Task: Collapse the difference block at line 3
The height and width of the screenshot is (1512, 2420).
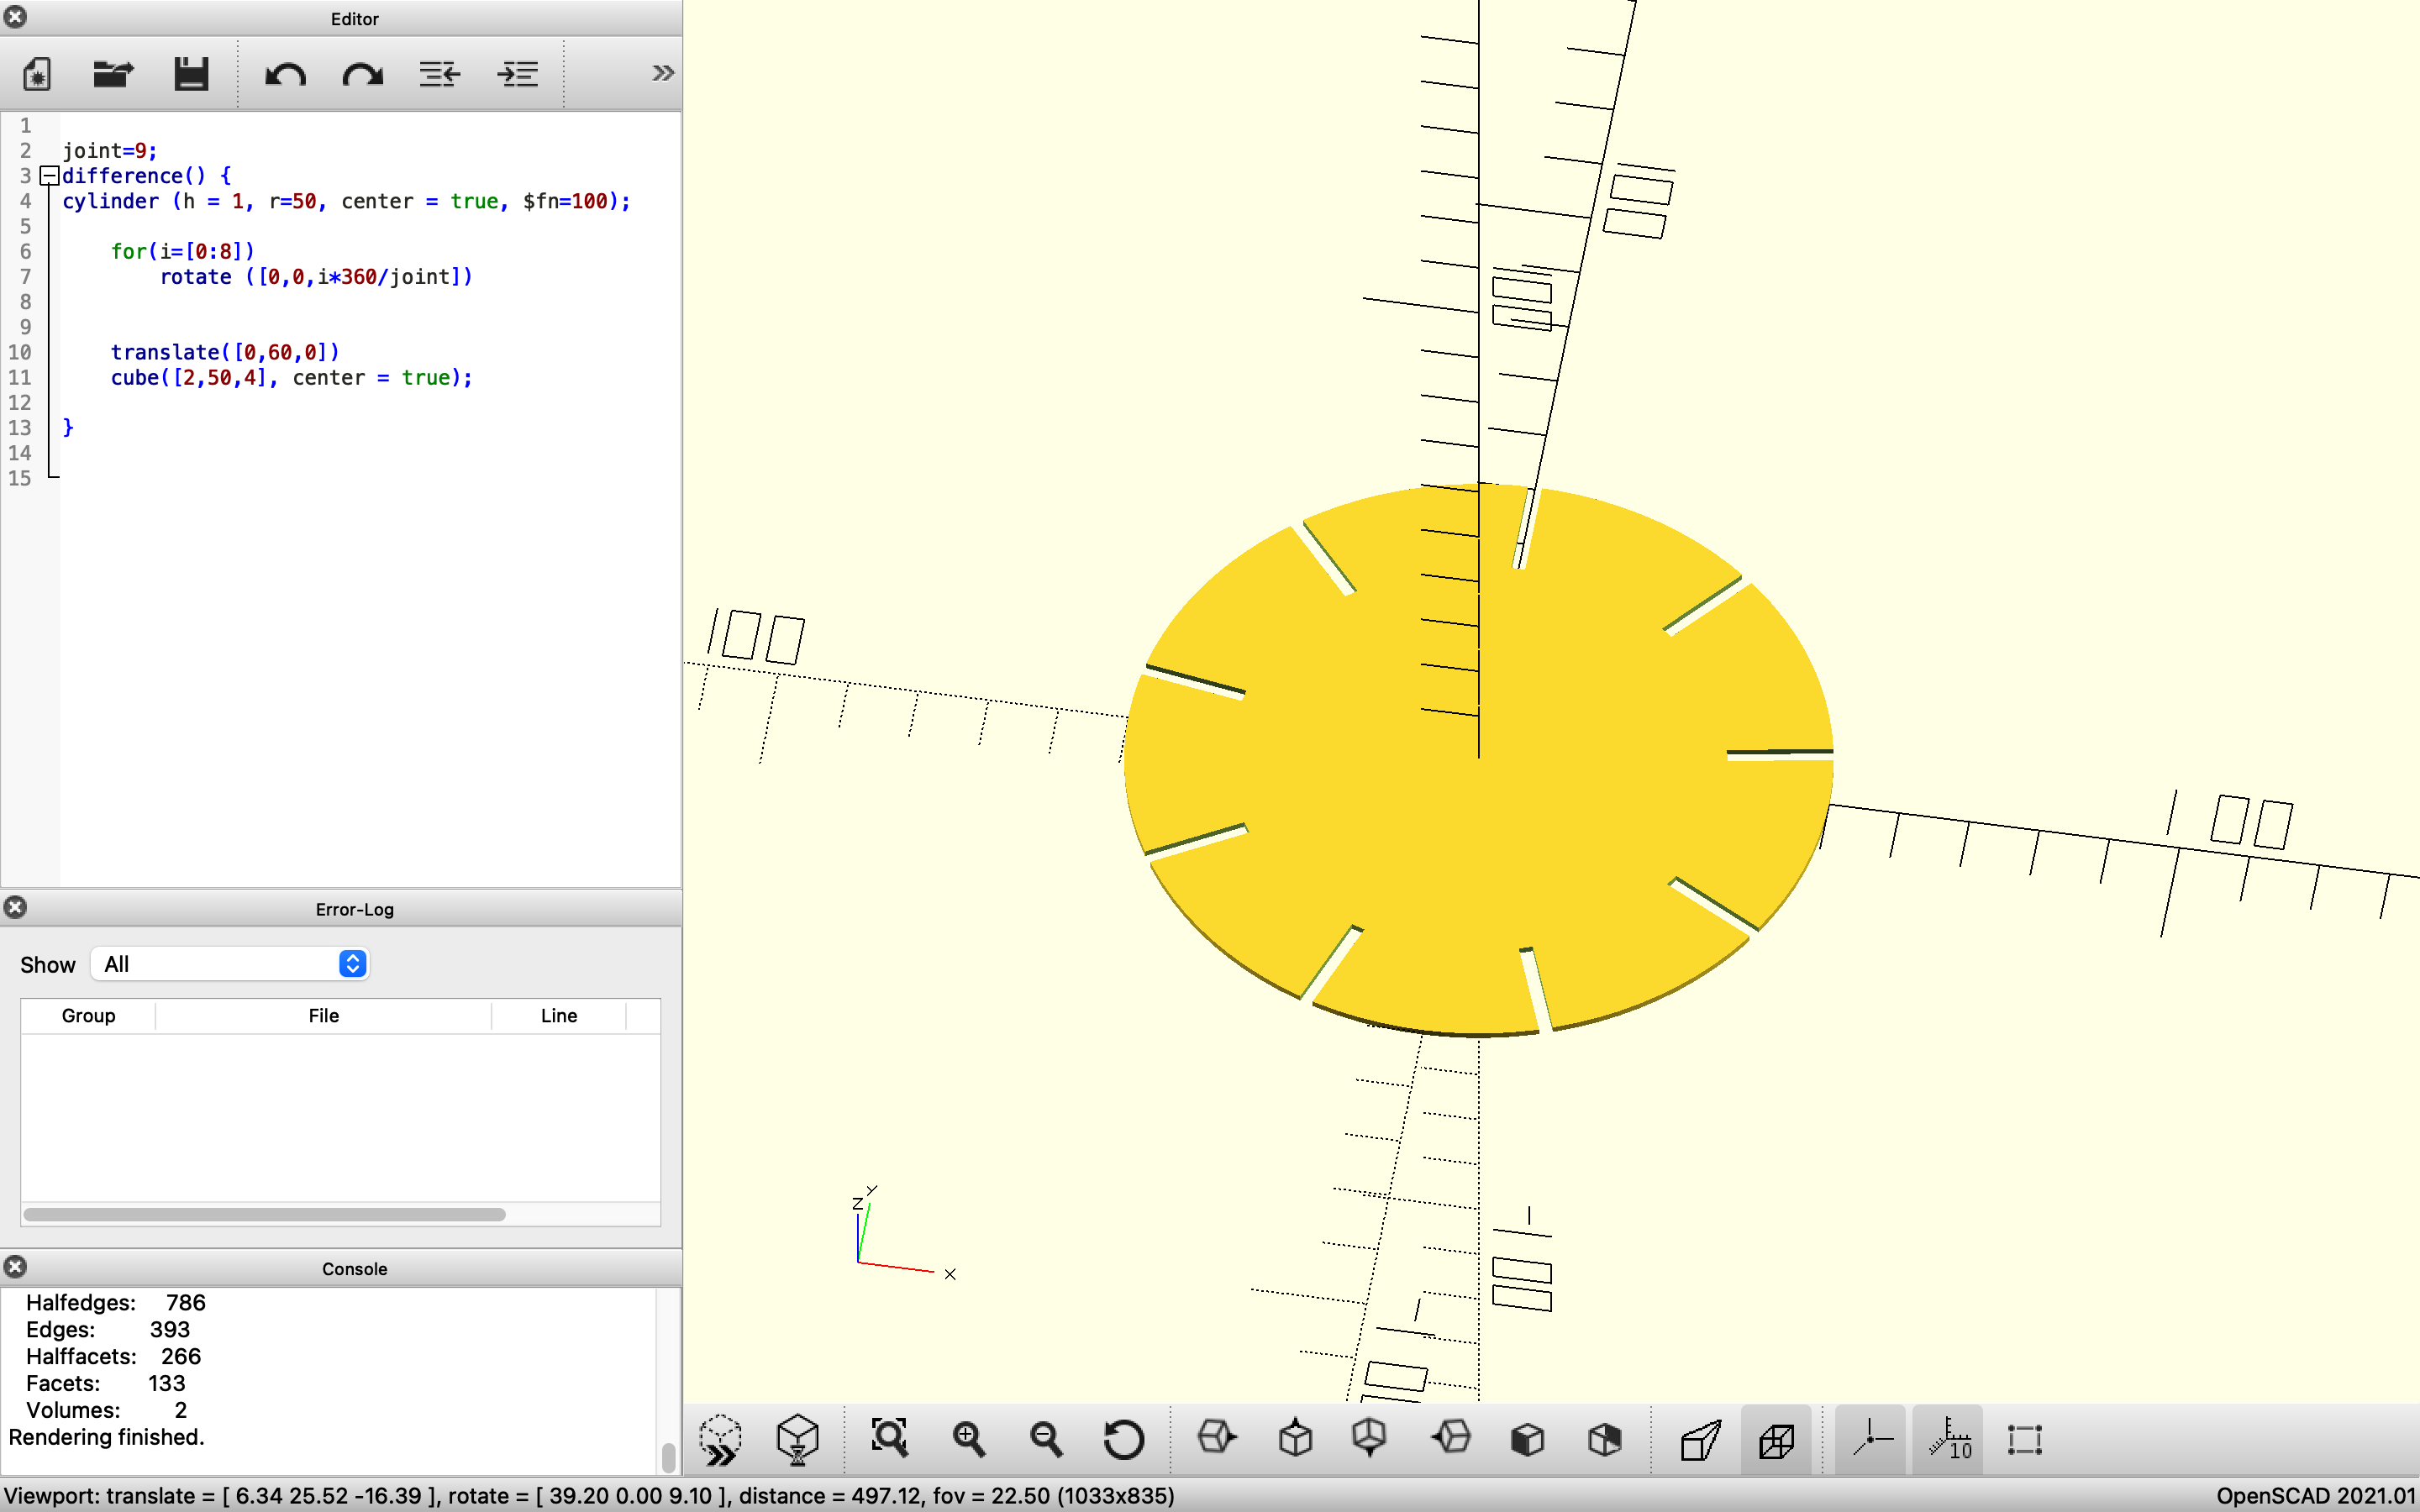Action: coord(47,176)
